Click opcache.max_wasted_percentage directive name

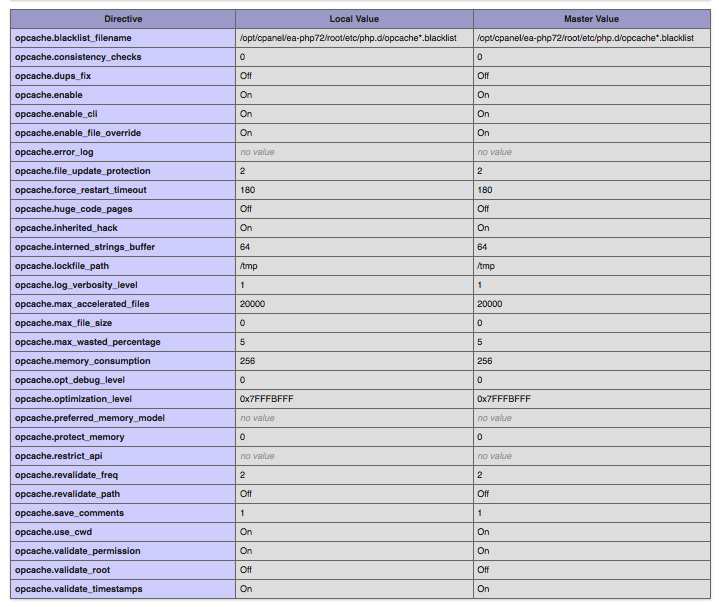pos(88,342)
